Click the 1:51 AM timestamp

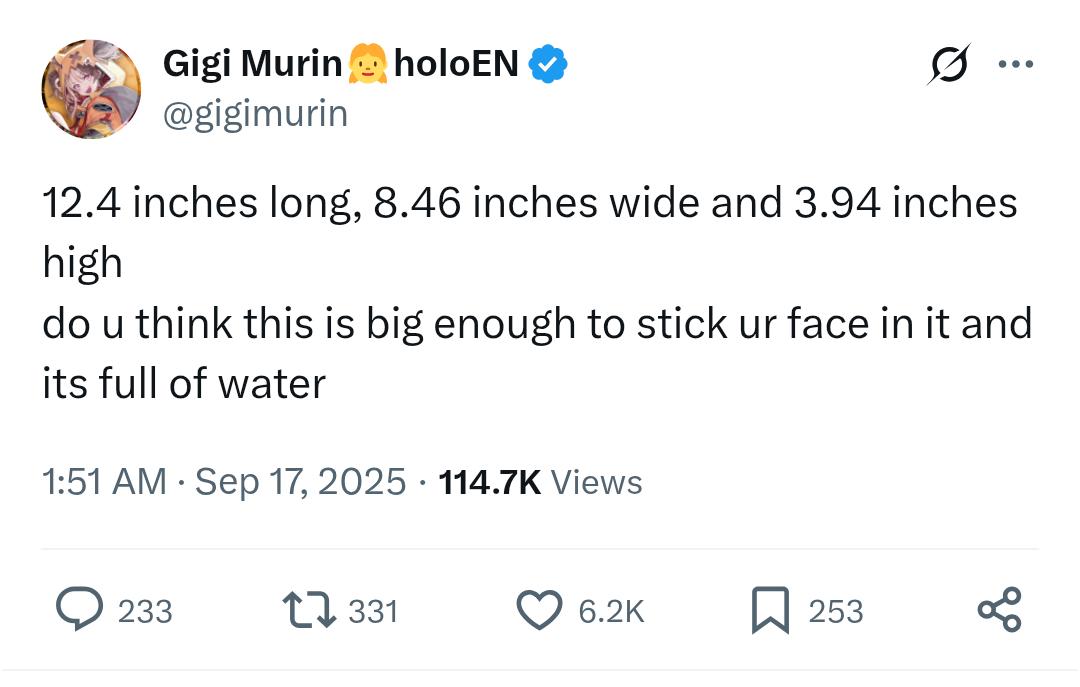[x=104, y=482]
